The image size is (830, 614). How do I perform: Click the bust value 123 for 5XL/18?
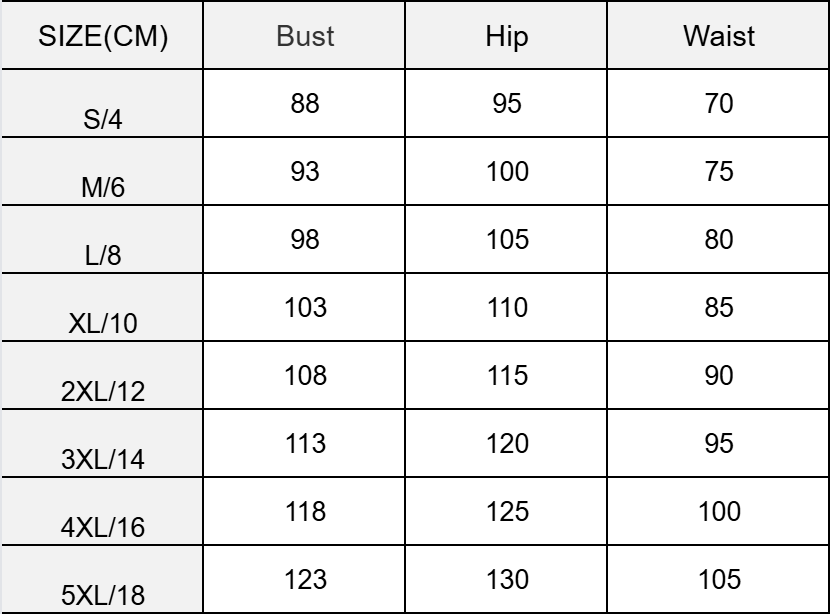[x=306, y=579]
